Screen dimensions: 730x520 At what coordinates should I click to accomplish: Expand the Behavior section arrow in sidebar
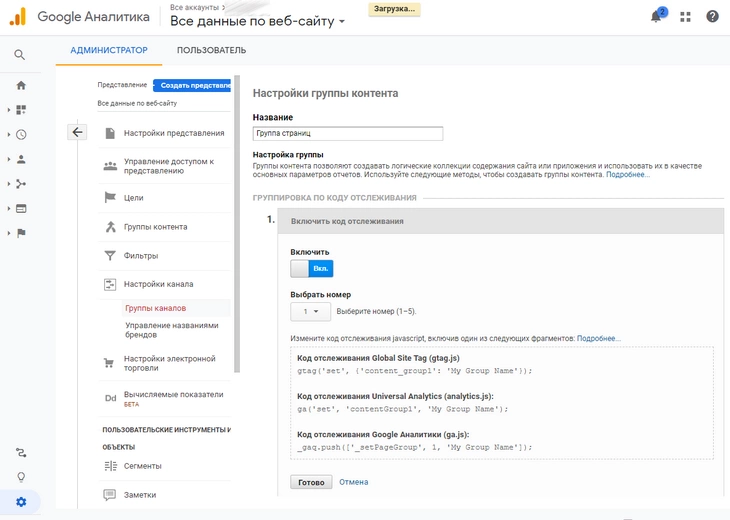coord(8,209)
